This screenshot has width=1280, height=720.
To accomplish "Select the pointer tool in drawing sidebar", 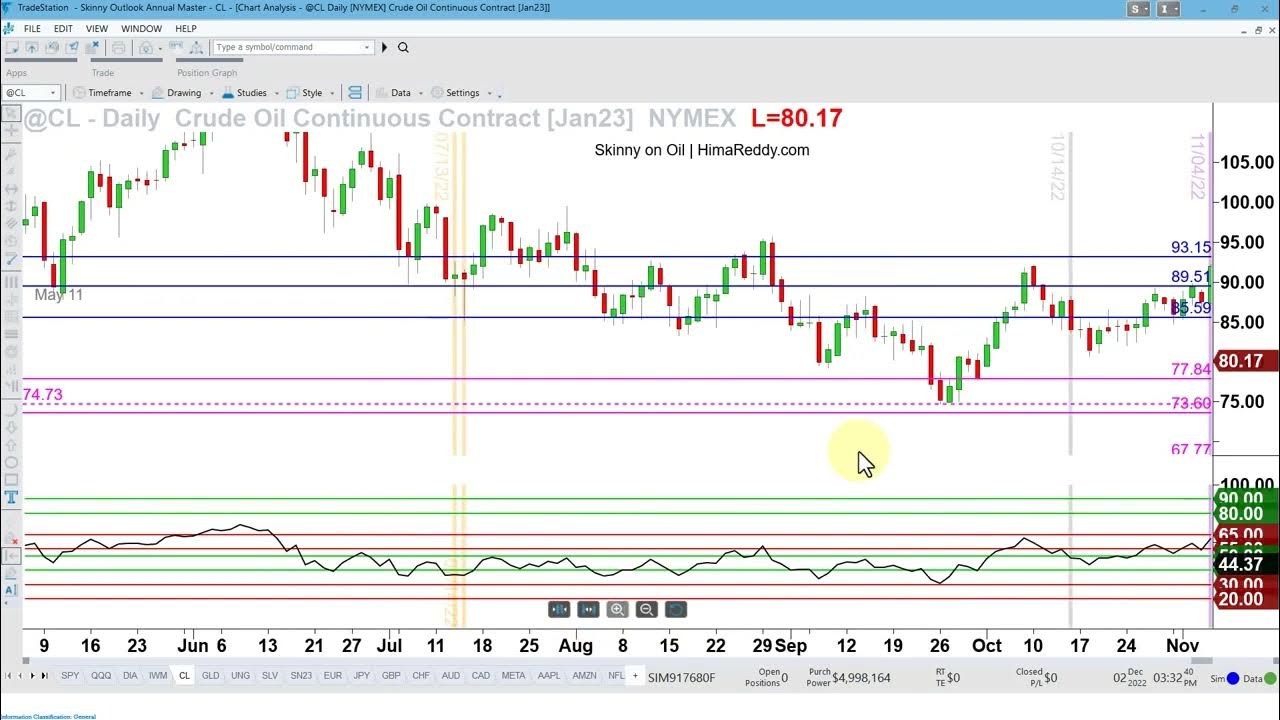I will (11, 112).
